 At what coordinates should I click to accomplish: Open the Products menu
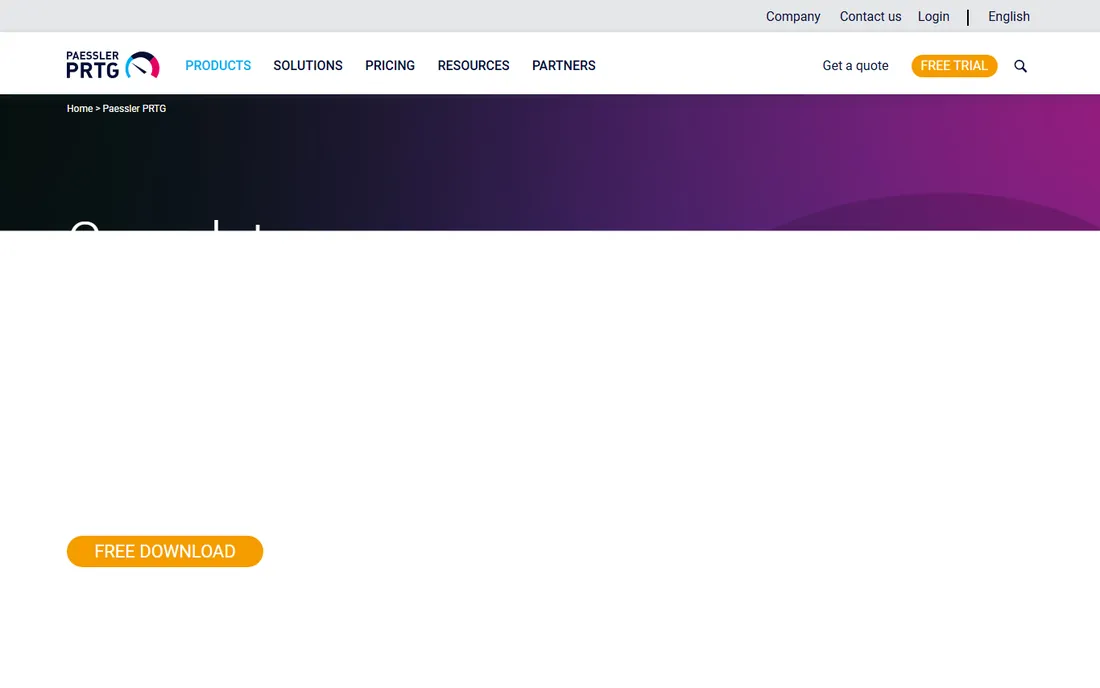[218, 65]
